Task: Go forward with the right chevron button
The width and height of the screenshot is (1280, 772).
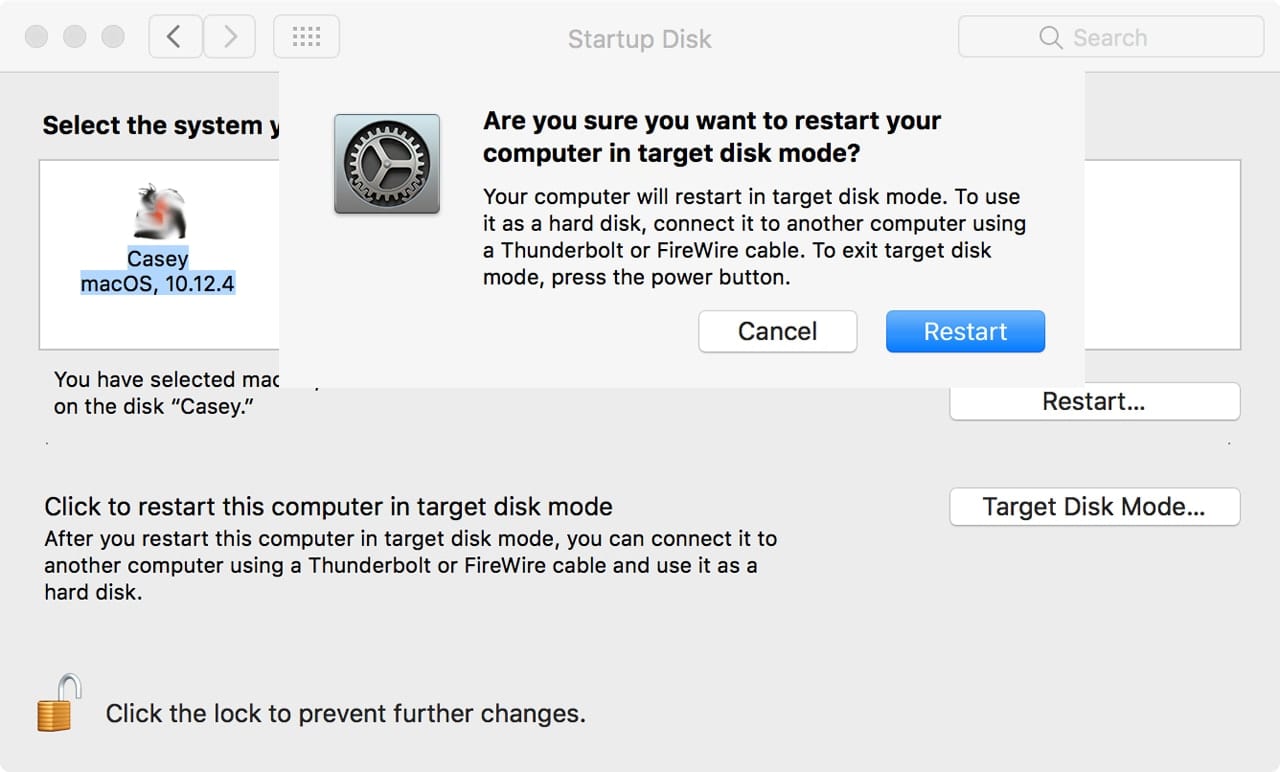Action: click(229, 38)
